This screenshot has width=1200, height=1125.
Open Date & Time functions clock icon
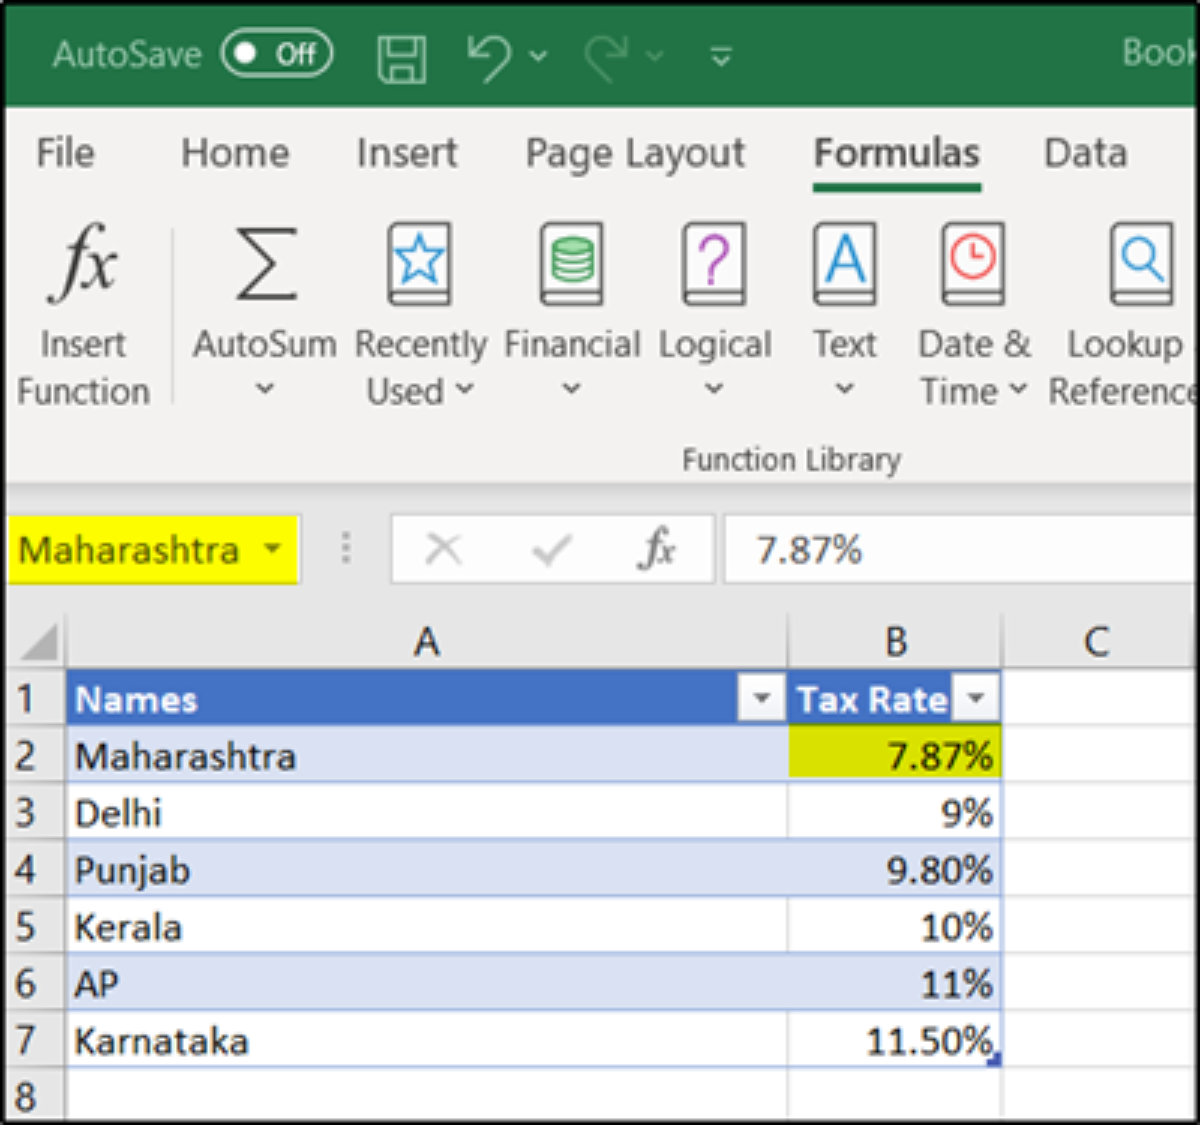(972, 263)
